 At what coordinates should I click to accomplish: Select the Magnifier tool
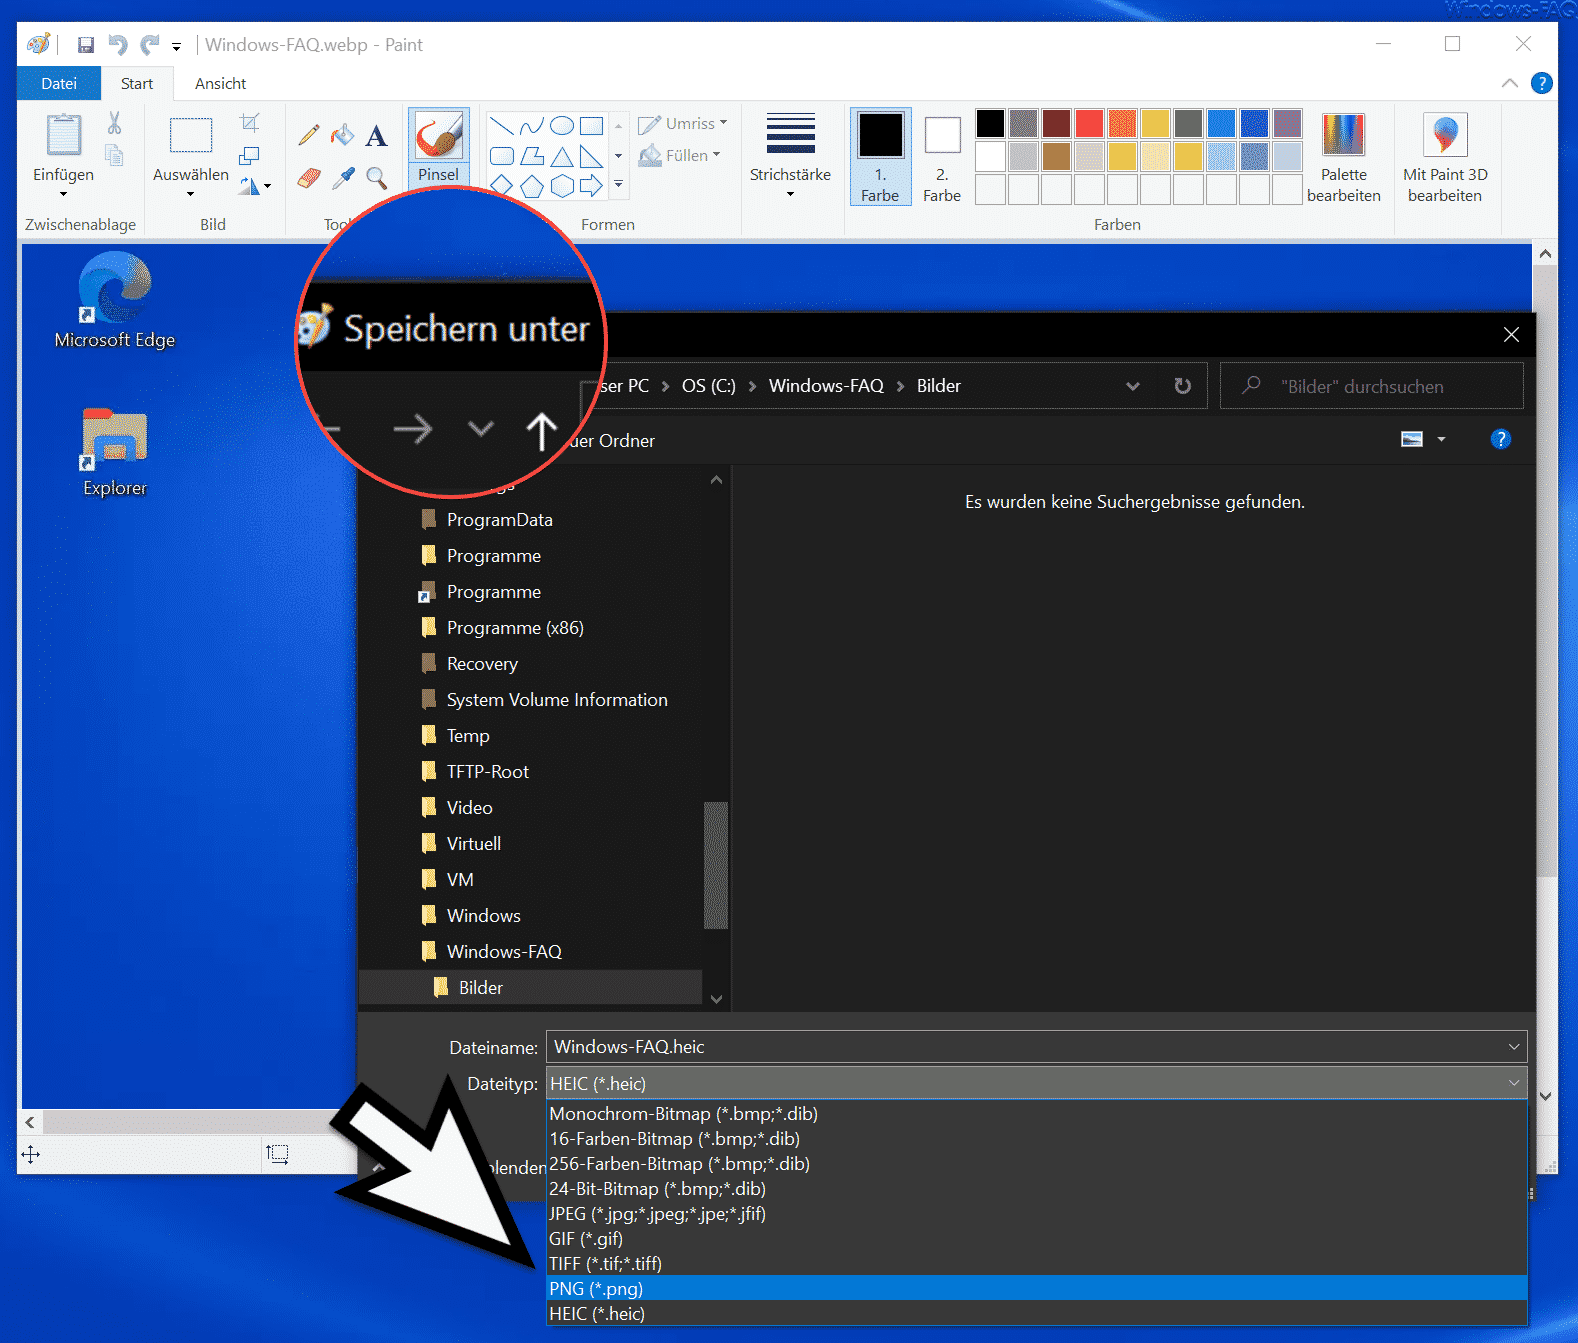pos(376,178)
